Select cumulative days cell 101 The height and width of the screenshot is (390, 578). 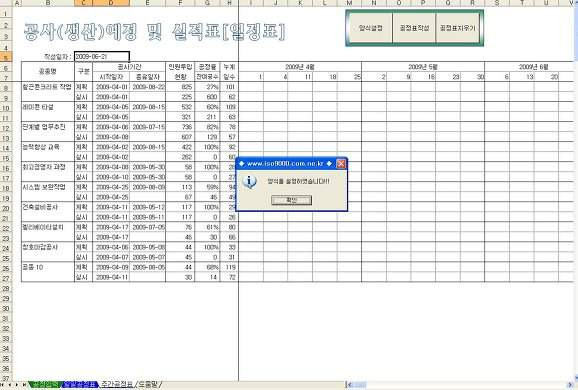click(x=229, y=87)
